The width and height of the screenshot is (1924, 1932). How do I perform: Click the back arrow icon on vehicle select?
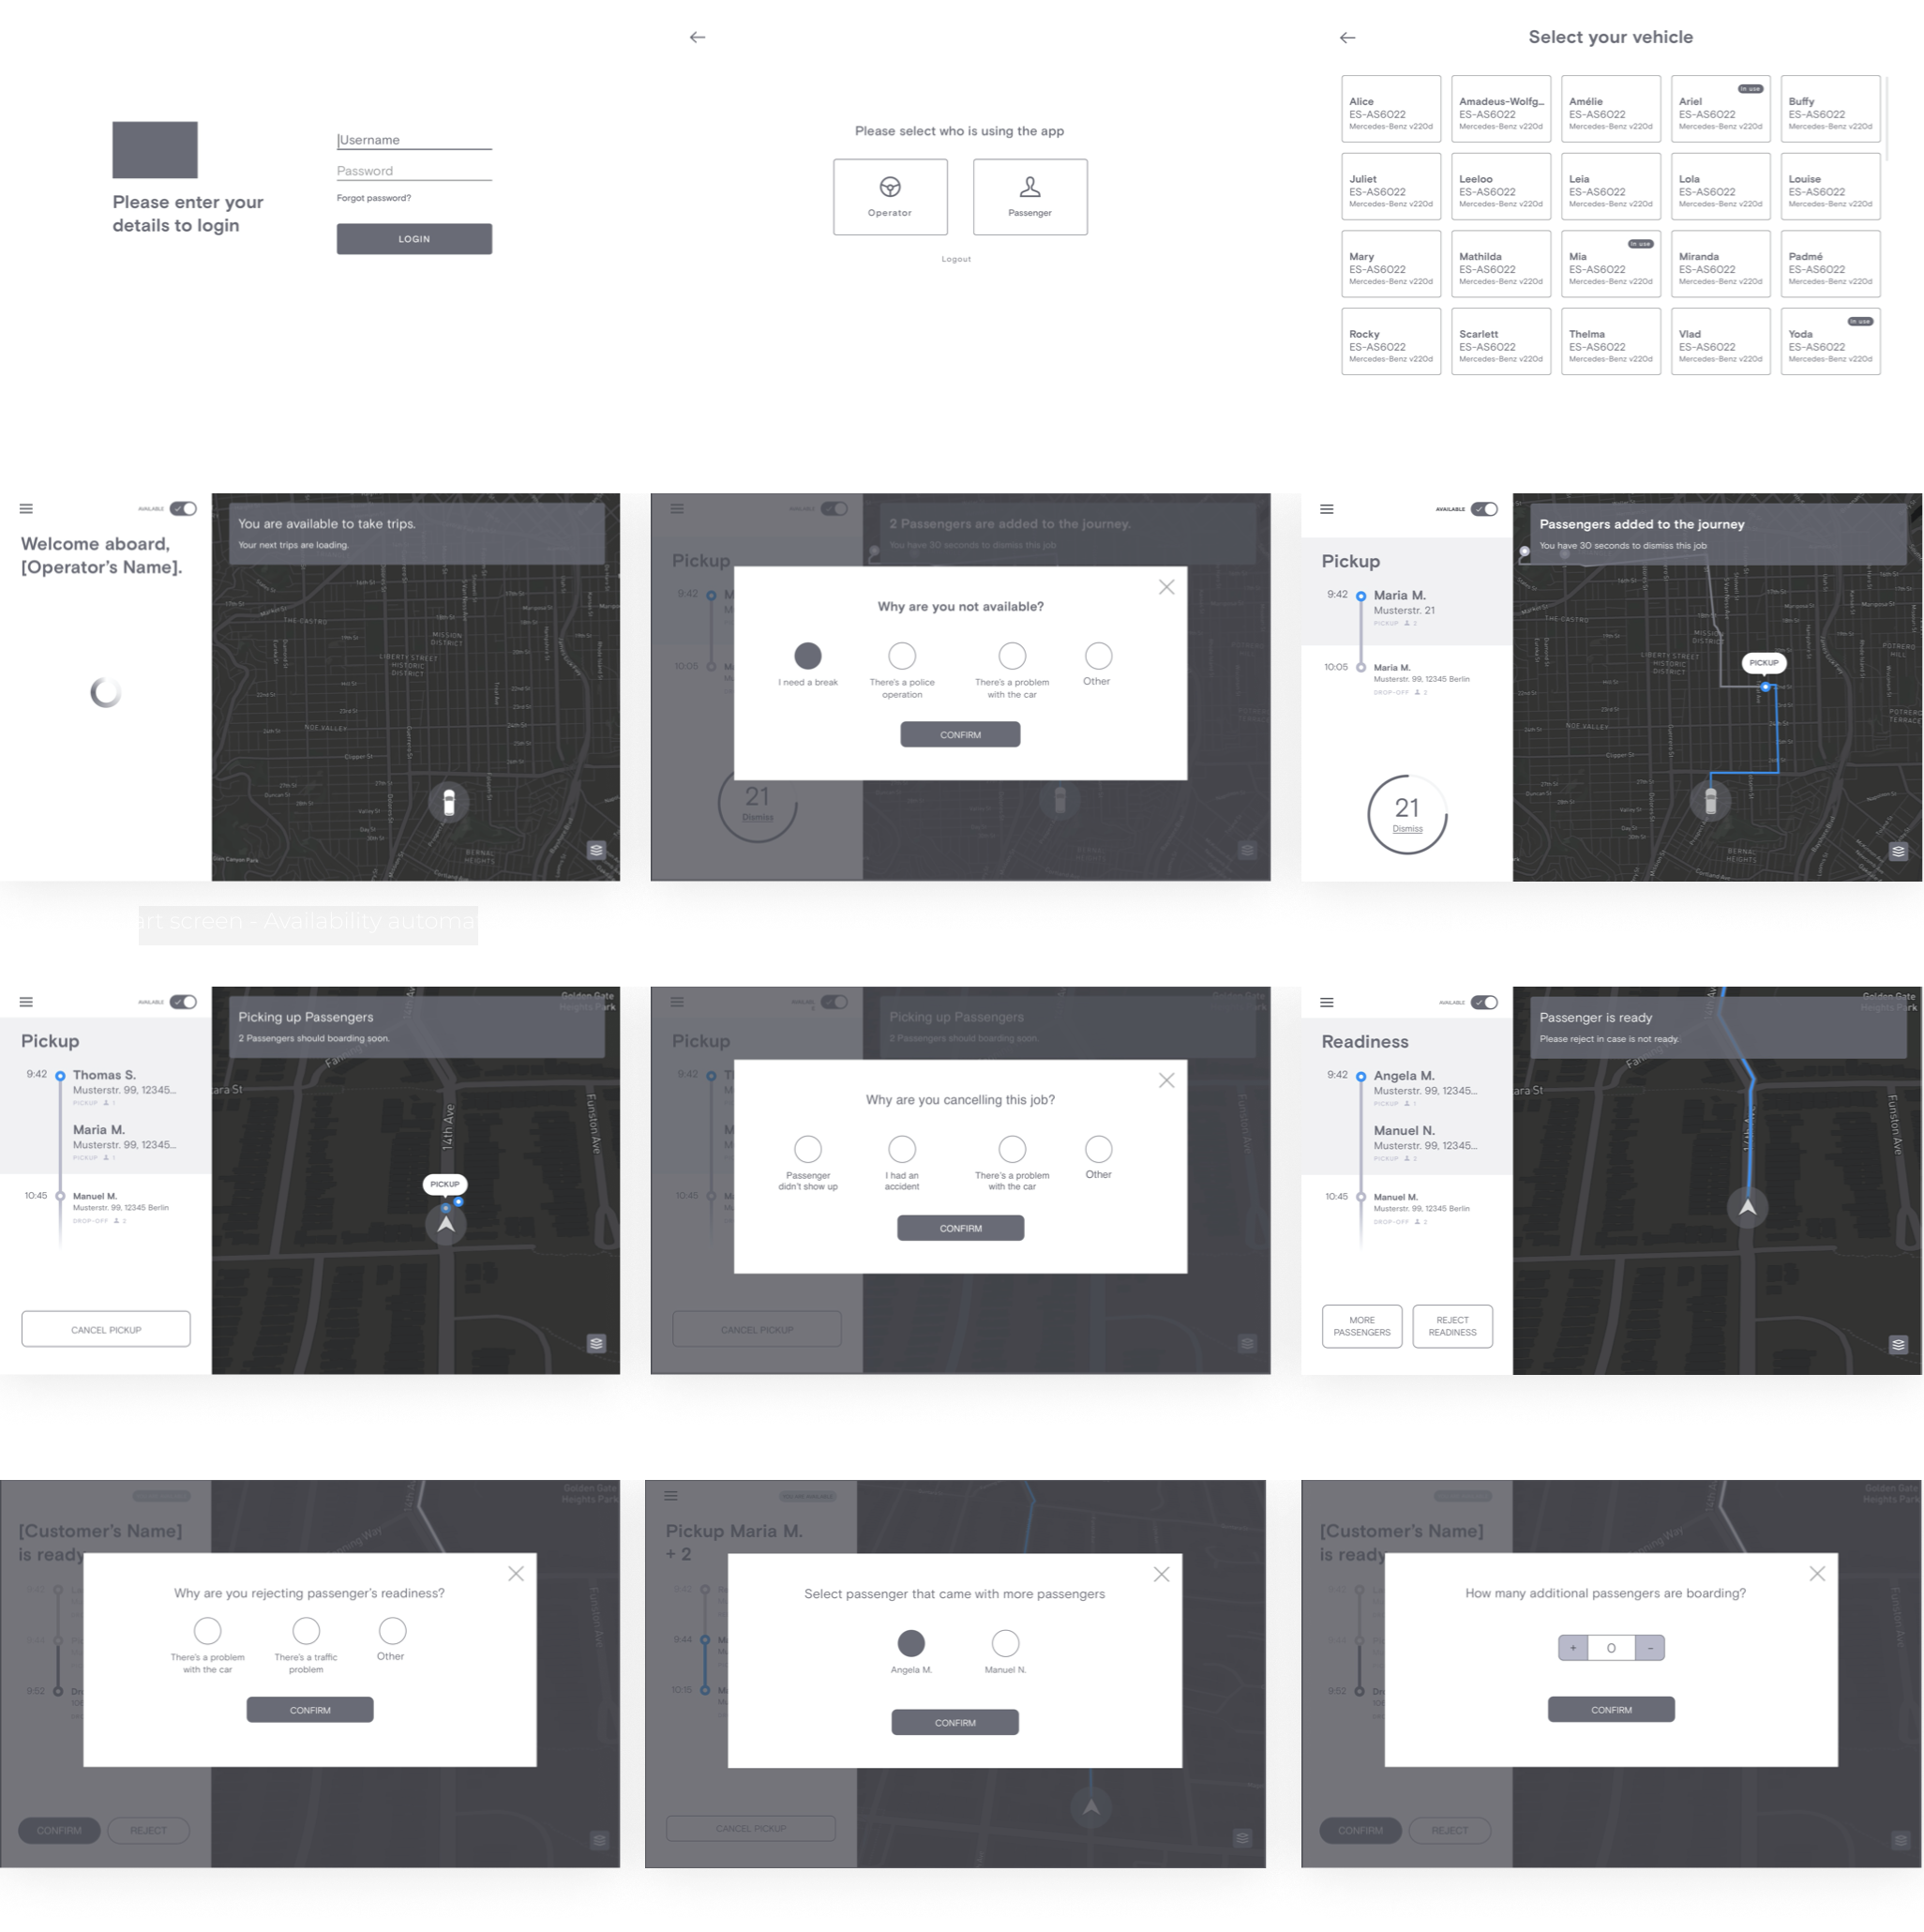click(x=1348, y=37)
